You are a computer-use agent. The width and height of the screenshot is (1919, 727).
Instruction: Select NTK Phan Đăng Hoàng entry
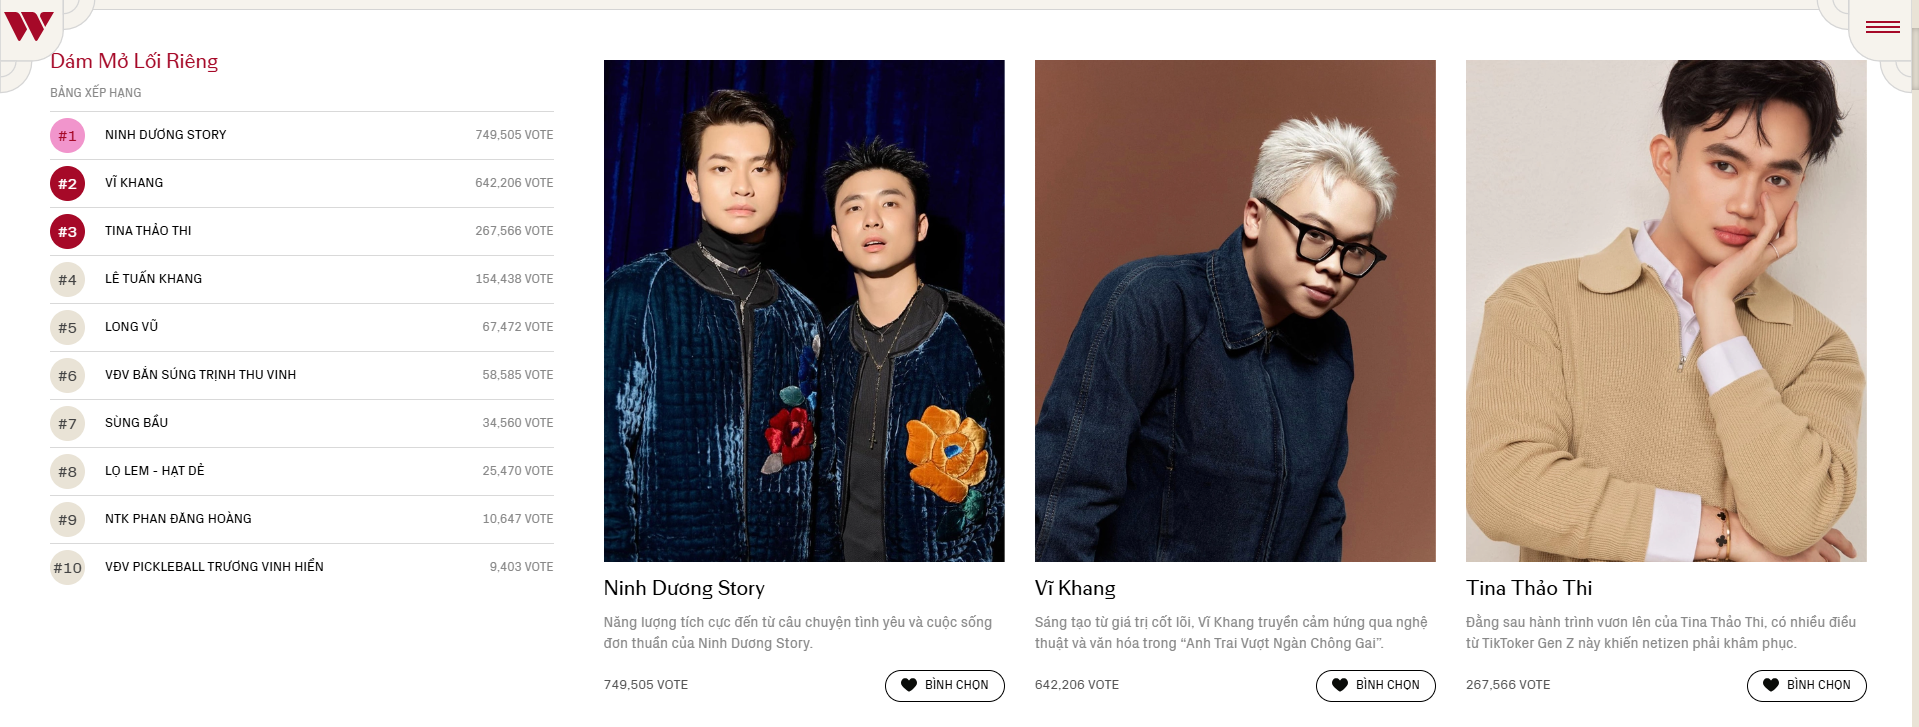tap(302, 519)
